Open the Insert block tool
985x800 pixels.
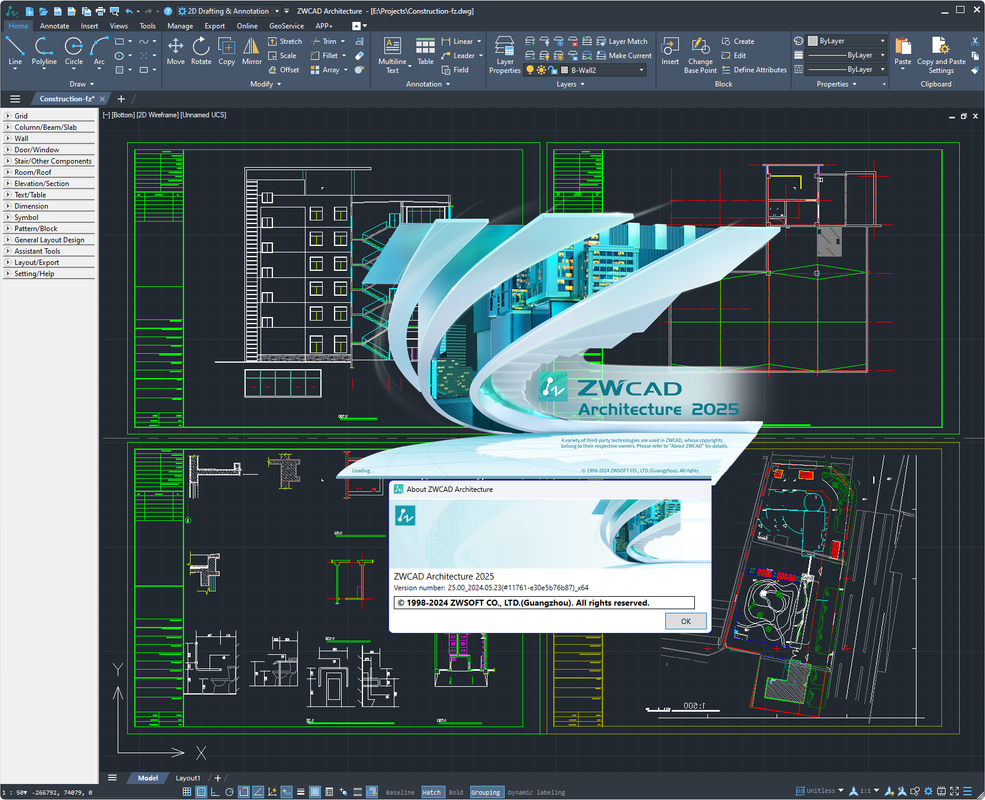pos(670,51)
